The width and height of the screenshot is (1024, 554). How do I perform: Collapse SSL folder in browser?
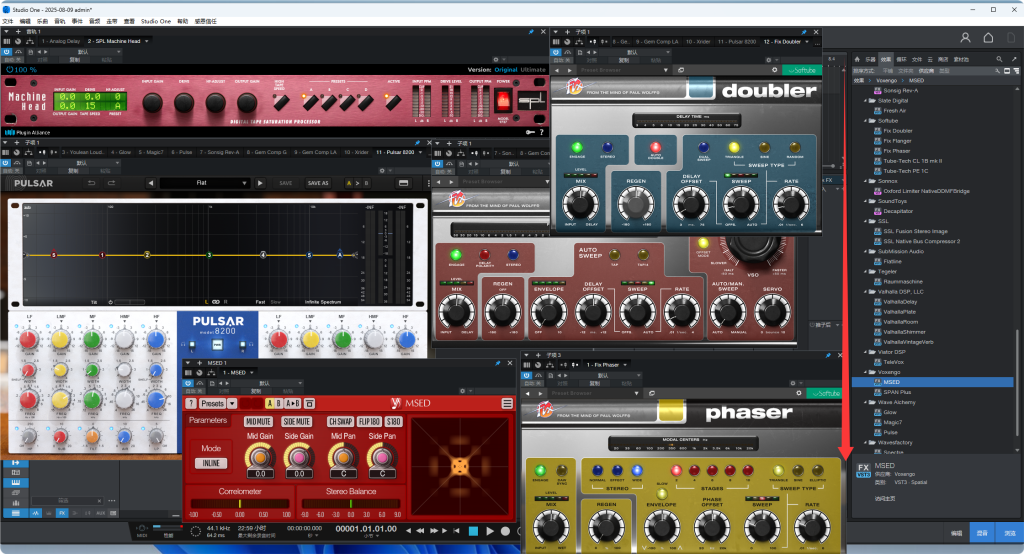tap(865, 221)
